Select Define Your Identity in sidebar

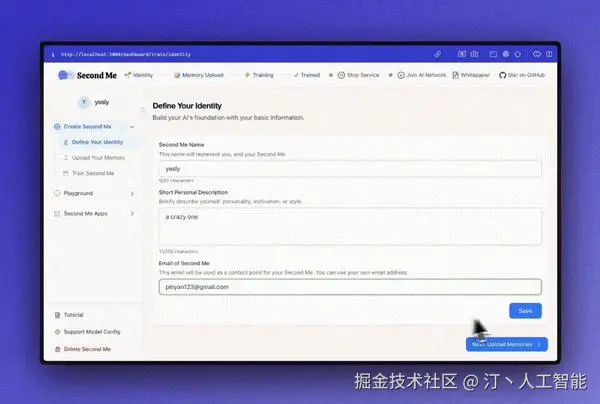tap(97, 142)
